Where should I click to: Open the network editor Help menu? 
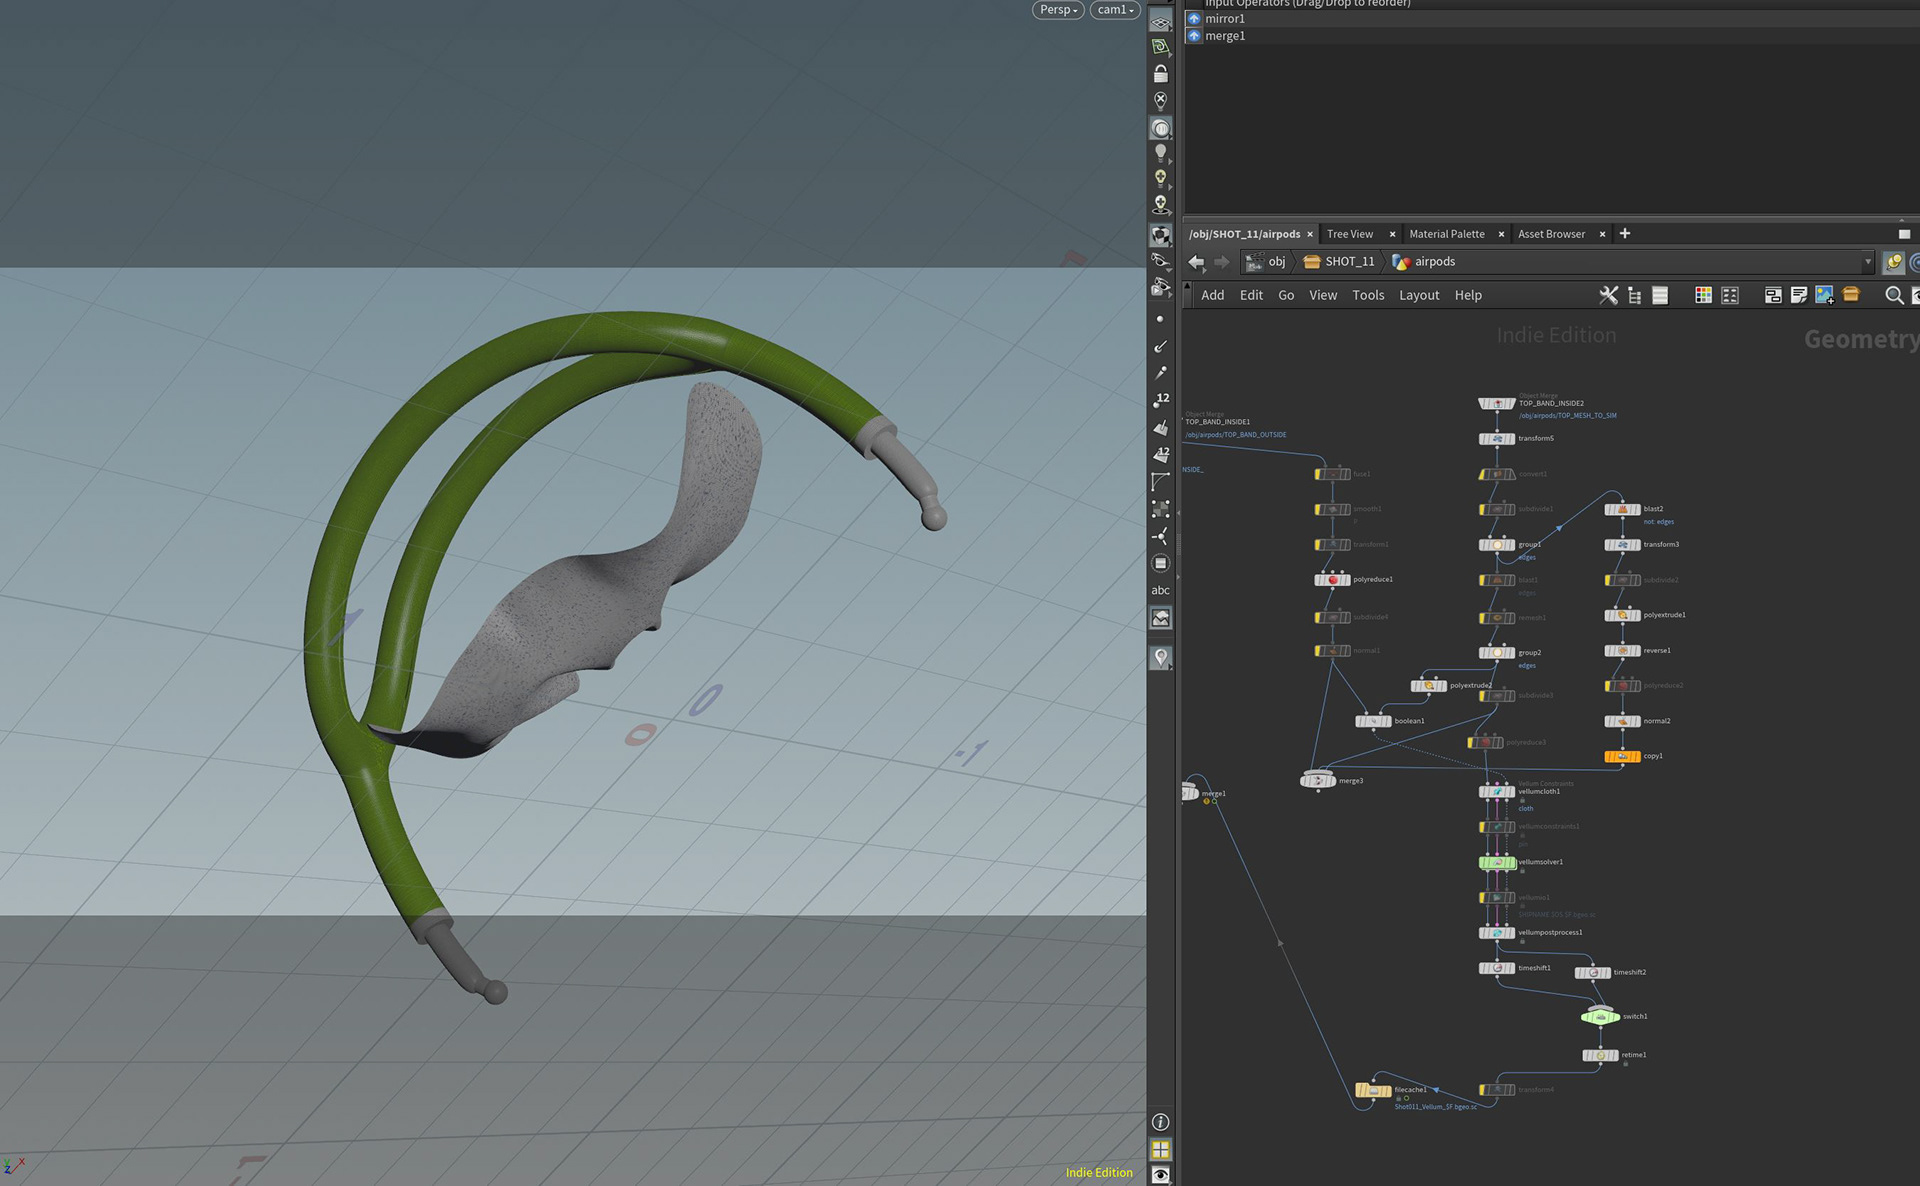1468,295
